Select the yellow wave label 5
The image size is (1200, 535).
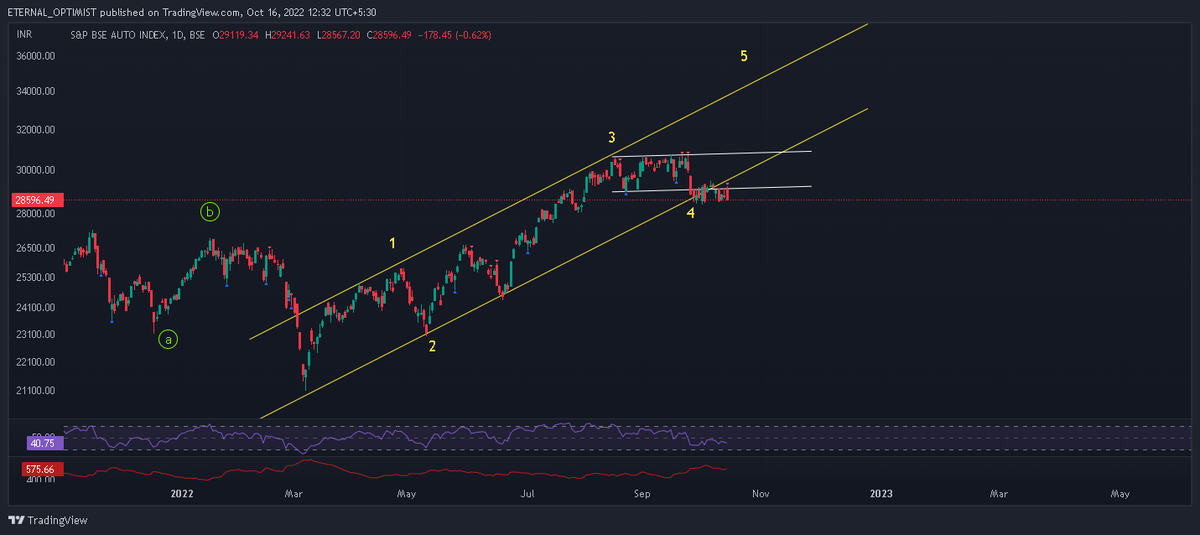coord(744,56)
